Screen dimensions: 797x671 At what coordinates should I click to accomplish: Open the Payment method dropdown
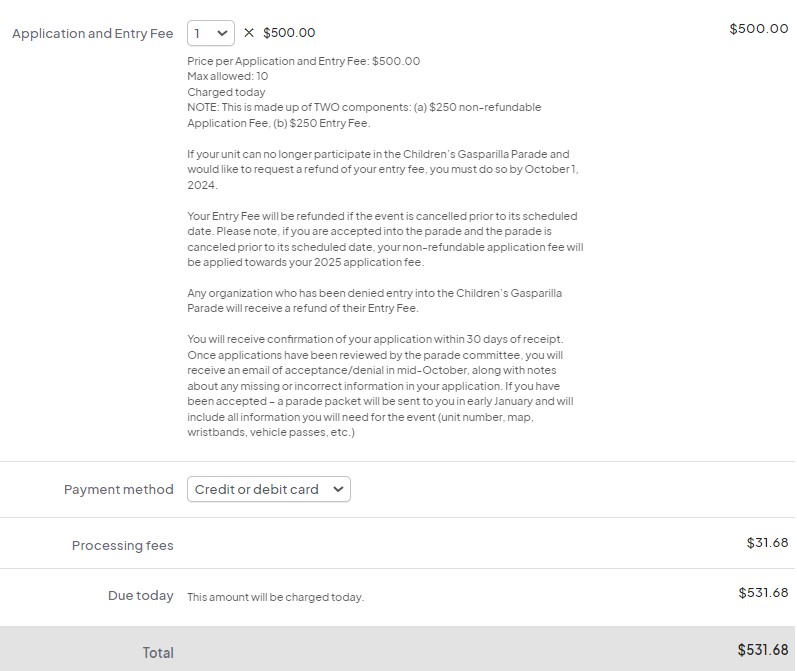pos(268,489)
